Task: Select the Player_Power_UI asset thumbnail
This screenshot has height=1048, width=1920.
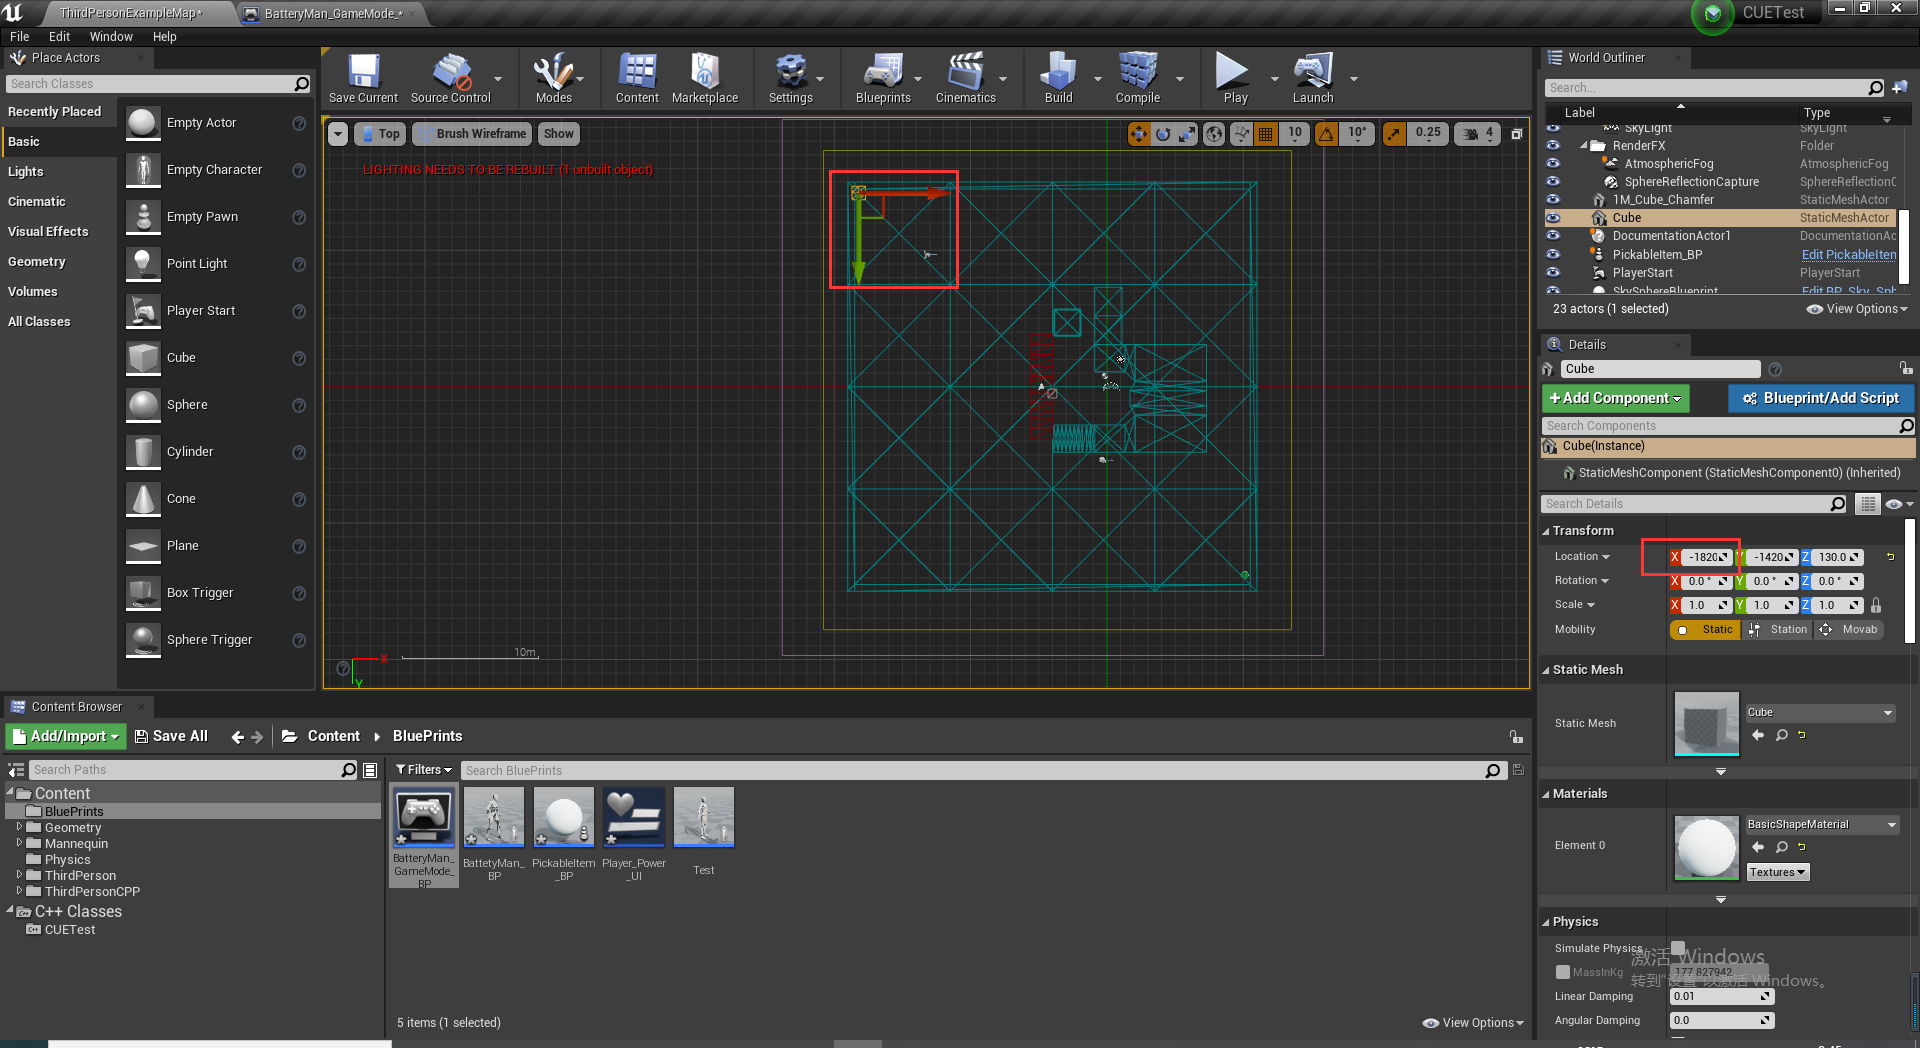Action: click(634, 817)
